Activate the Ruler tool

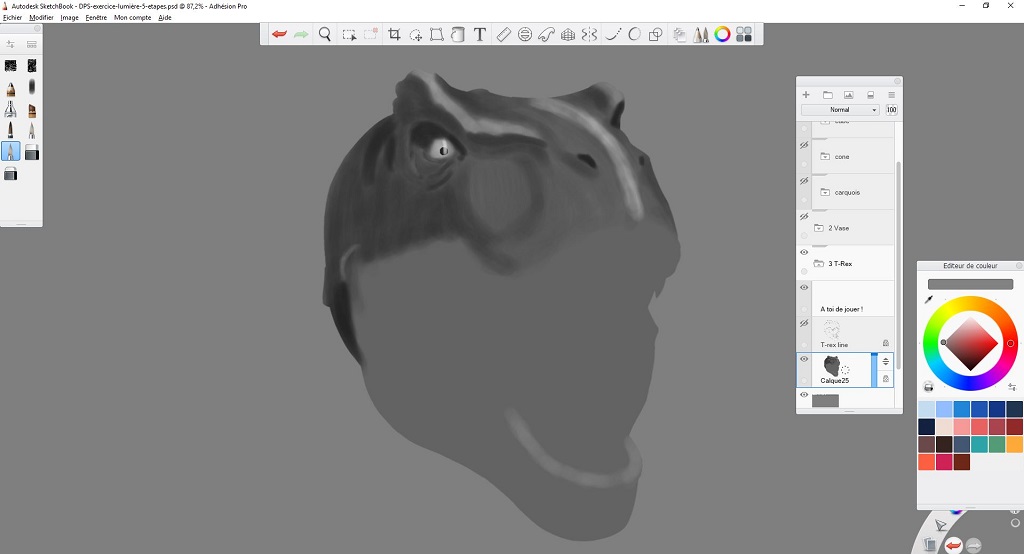click(503, 34)
